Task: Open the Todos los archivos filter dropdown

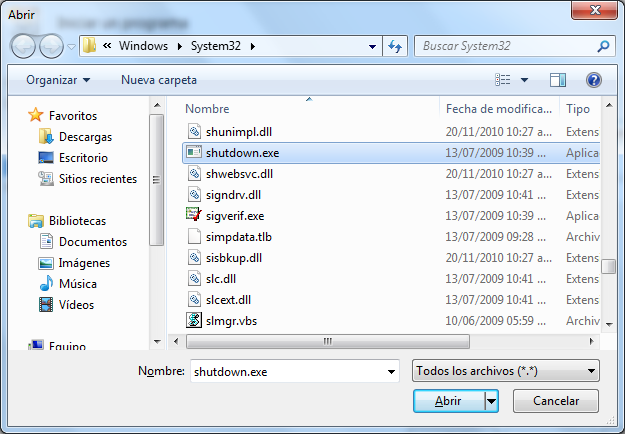Action: tap(505, 371)
